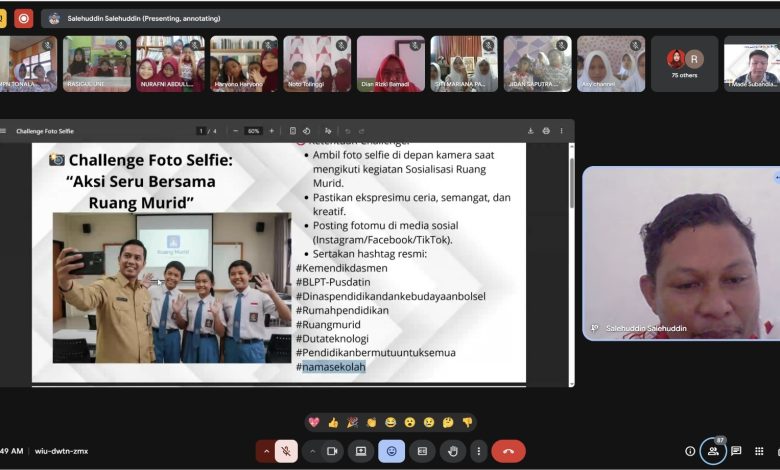780x470 pixels.
Task: Open video settings arrow beside camera
Action: (x=312, y=451)
